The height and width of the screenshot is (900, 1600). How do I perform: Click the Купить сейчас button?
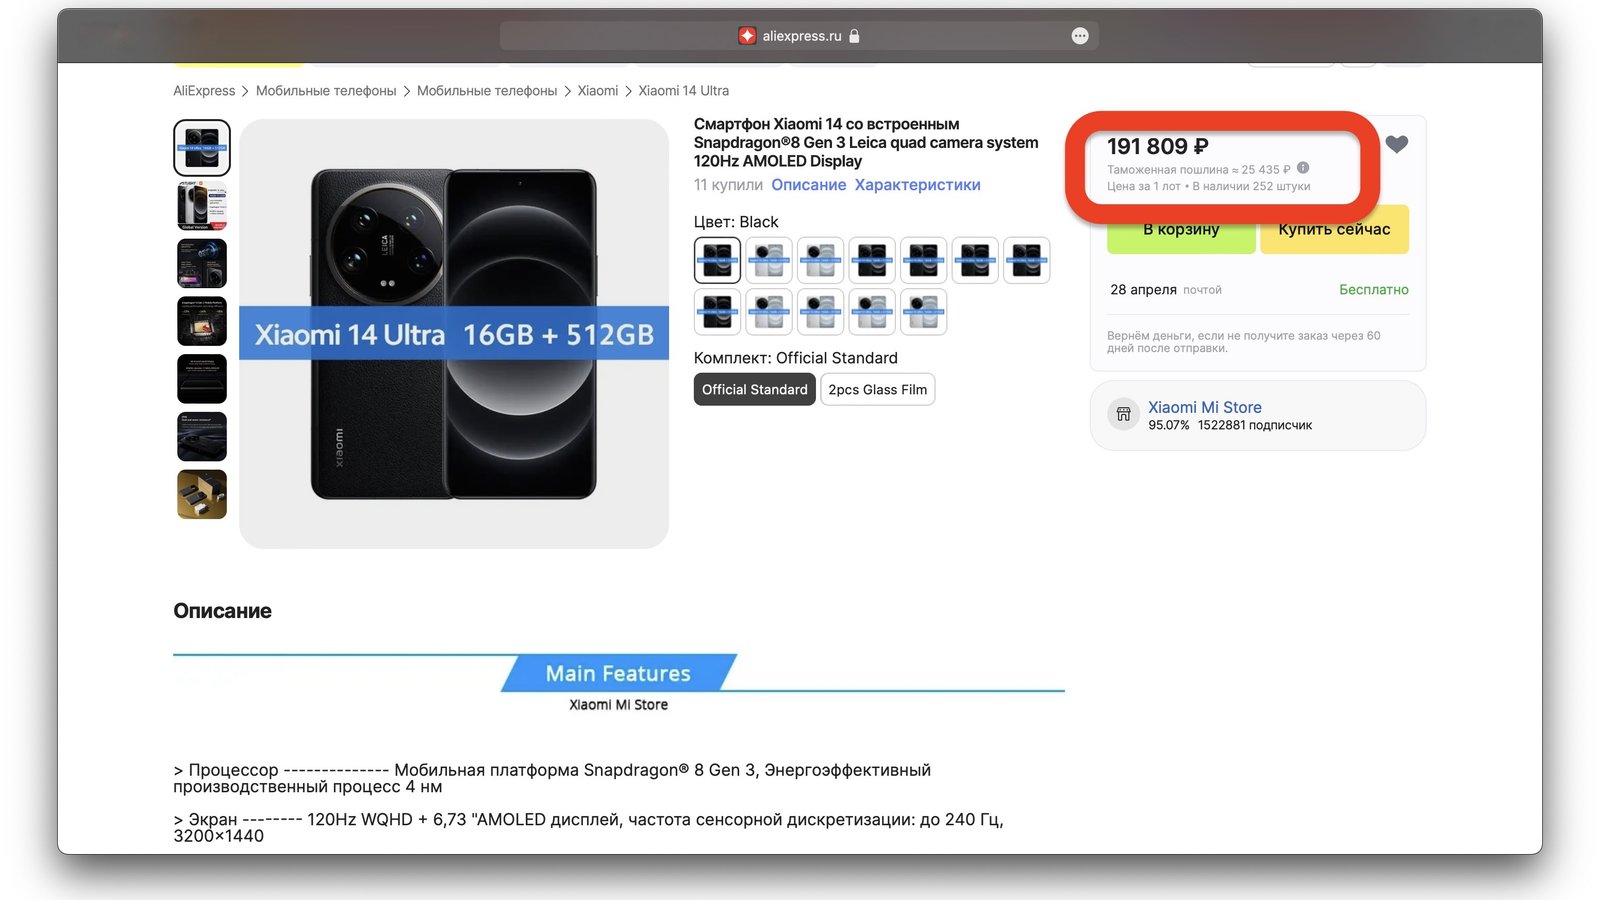point(1334,230)
